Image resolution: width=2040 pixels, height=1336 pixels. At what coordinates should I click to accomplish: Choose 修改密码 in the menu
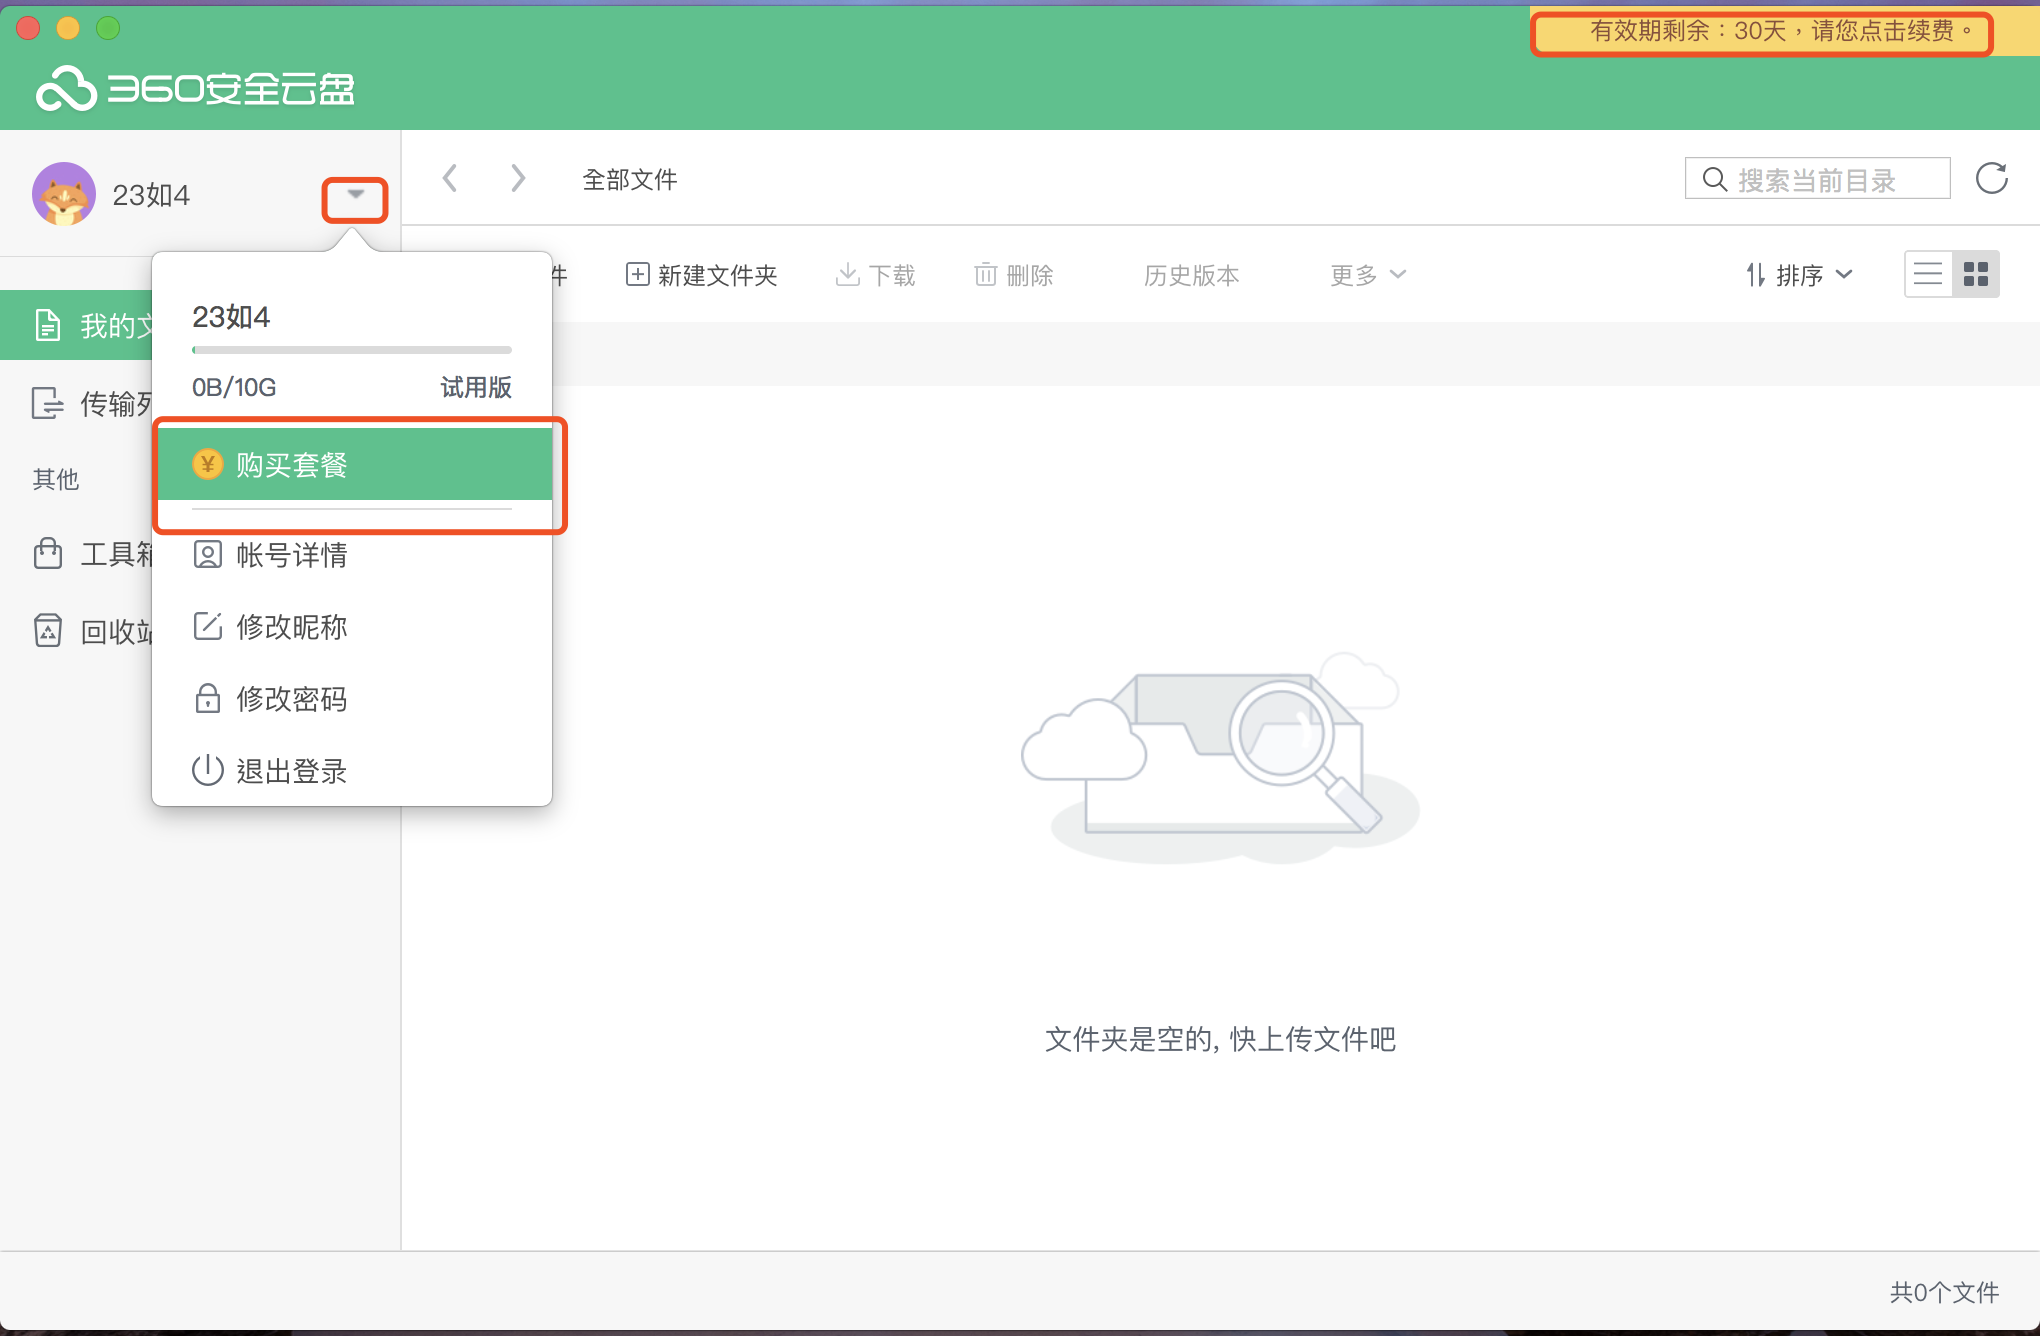click(352, 699)
